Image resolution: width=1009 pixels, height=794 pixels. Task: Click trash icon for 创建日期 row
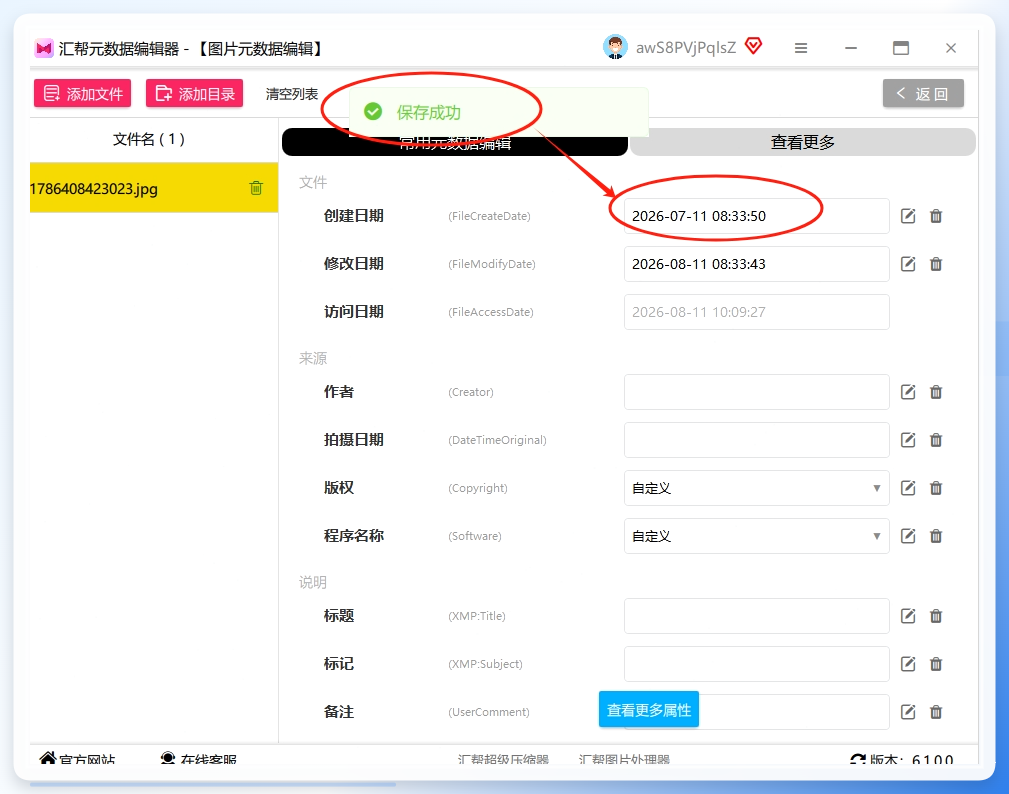[936, 216]
